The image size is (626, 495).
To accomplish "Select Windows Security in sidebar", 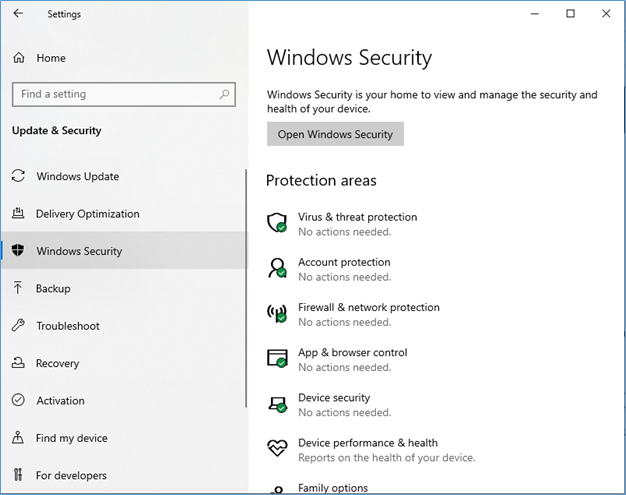I will pos(124,250).
